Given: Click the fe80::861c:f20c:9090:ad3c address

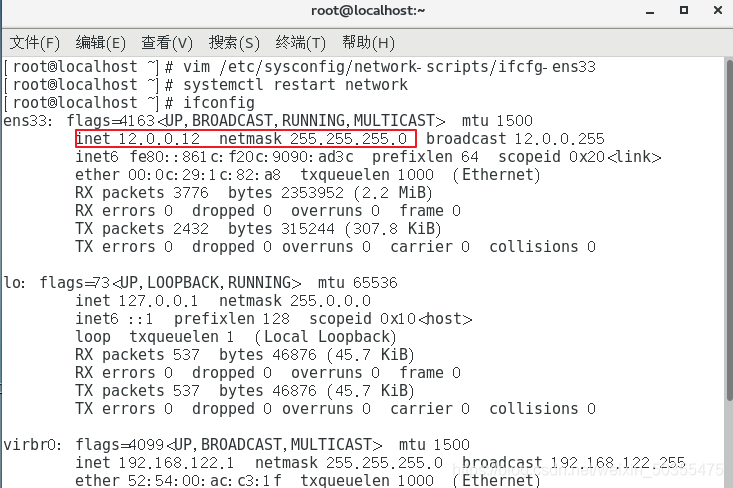Looking at the screenshot, I should [242, 157].
